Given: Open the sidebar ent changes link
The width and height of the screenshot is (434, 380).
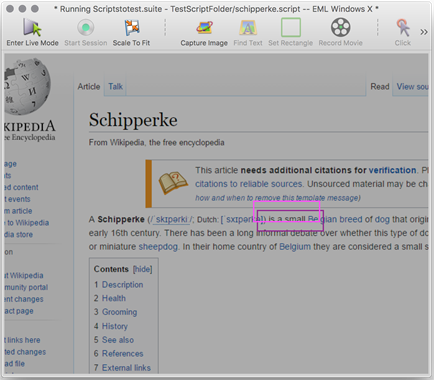Looking at the screenshot, I should (x=24, y=299).
